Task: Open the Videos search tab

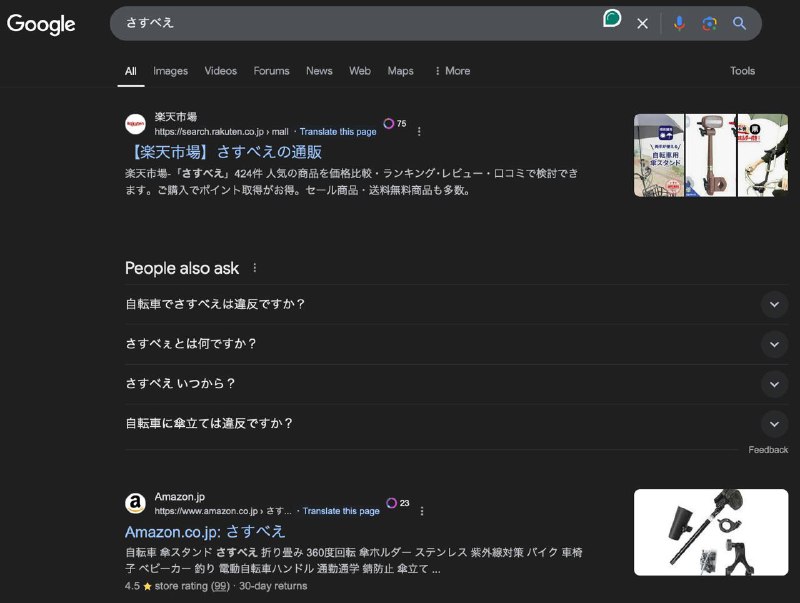Action: (x=220, y=71)
